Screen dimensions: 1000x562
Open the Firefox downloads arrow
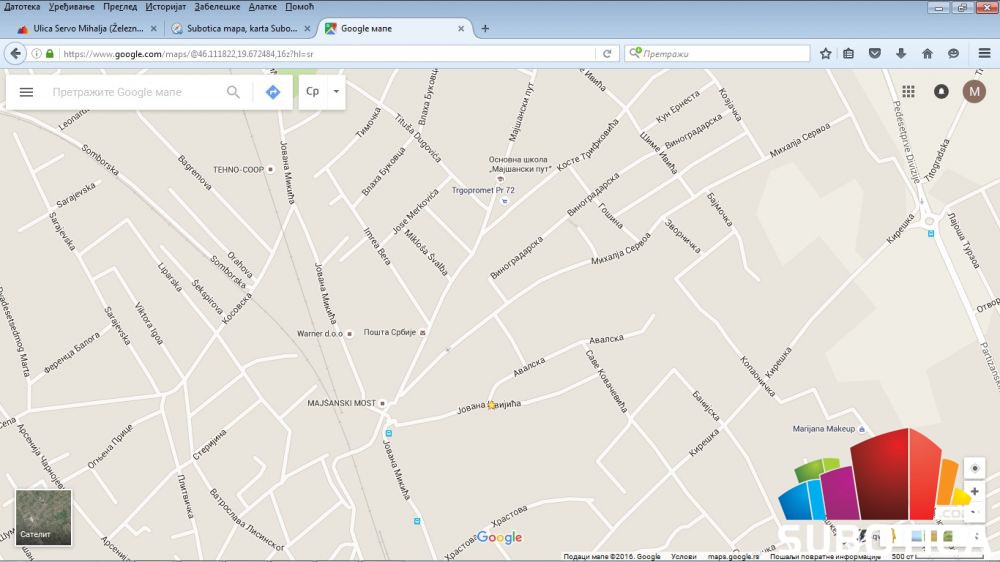(901, 54)
